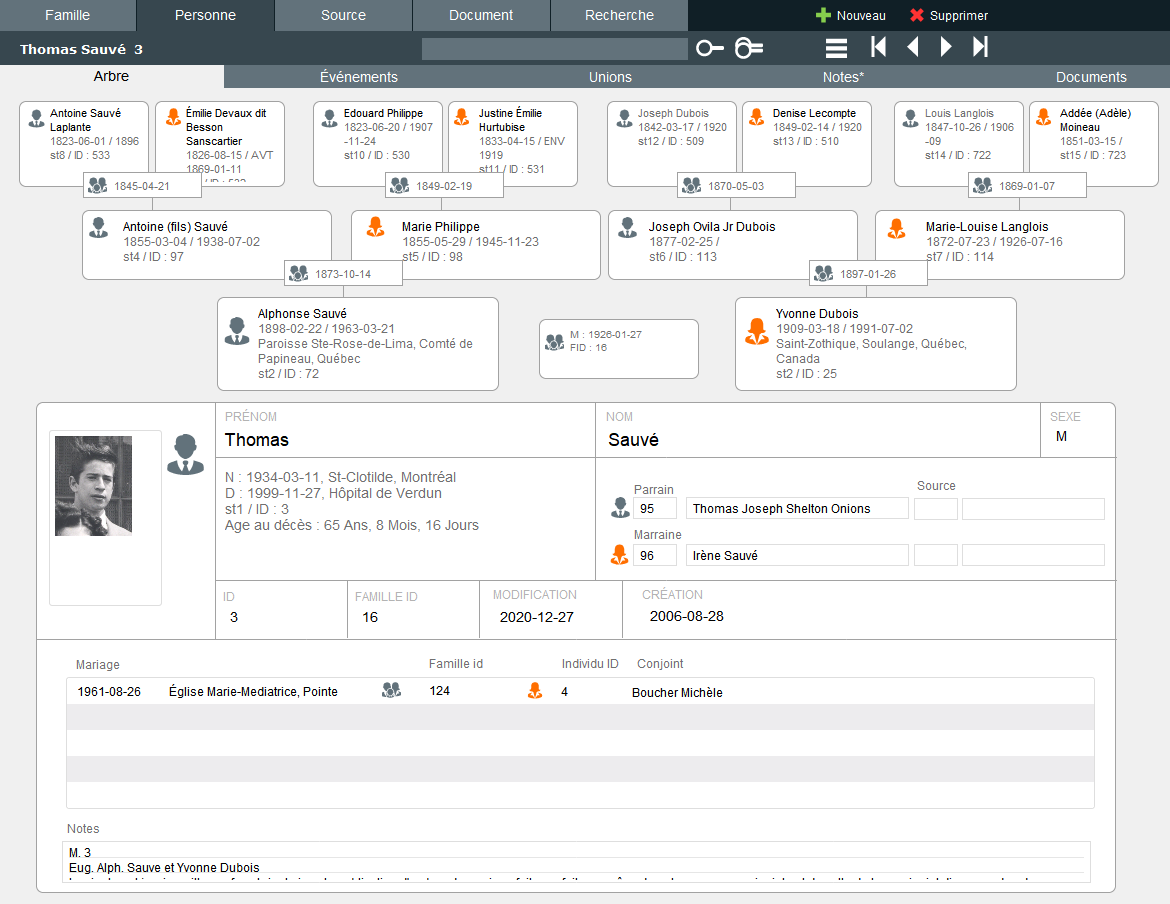Click the 1873-10-14 marriage couple icon

[x=298, y=274]
